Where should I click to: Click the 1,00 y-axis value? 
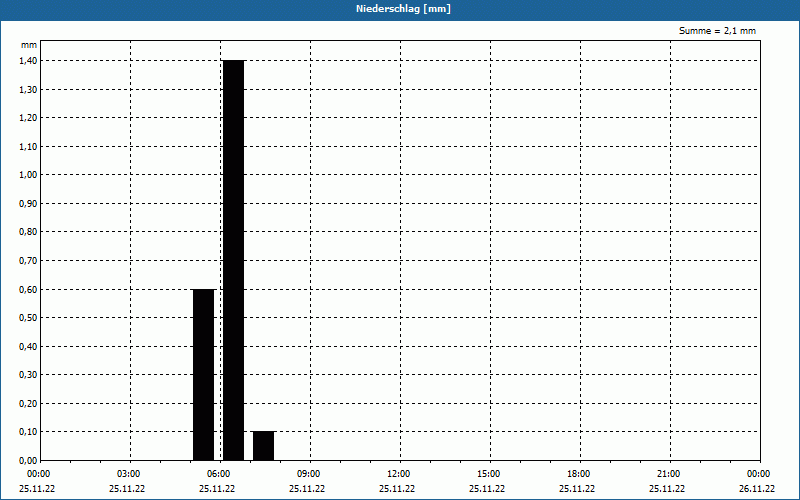tap(29, 175)
